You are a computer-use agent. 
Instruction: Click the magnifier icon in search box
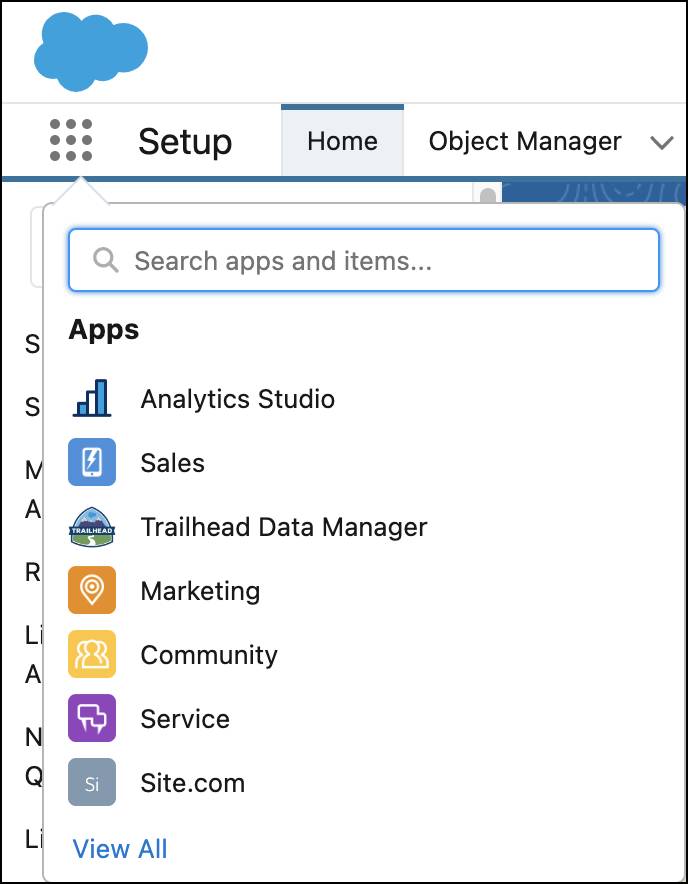click(105, 260)
